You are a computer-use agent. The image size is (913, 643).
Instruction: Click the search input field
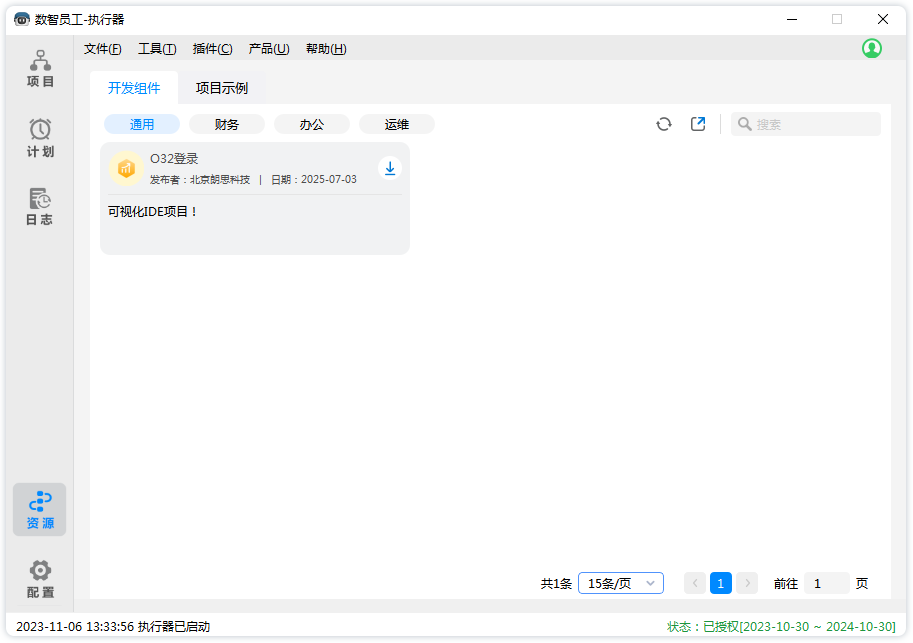810,124
